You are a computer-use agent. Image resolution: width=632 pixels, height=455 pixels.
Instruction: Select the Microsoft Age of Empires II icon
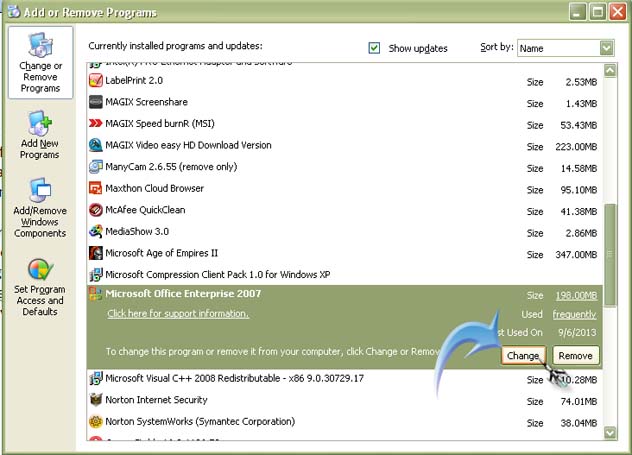[96, 253]
